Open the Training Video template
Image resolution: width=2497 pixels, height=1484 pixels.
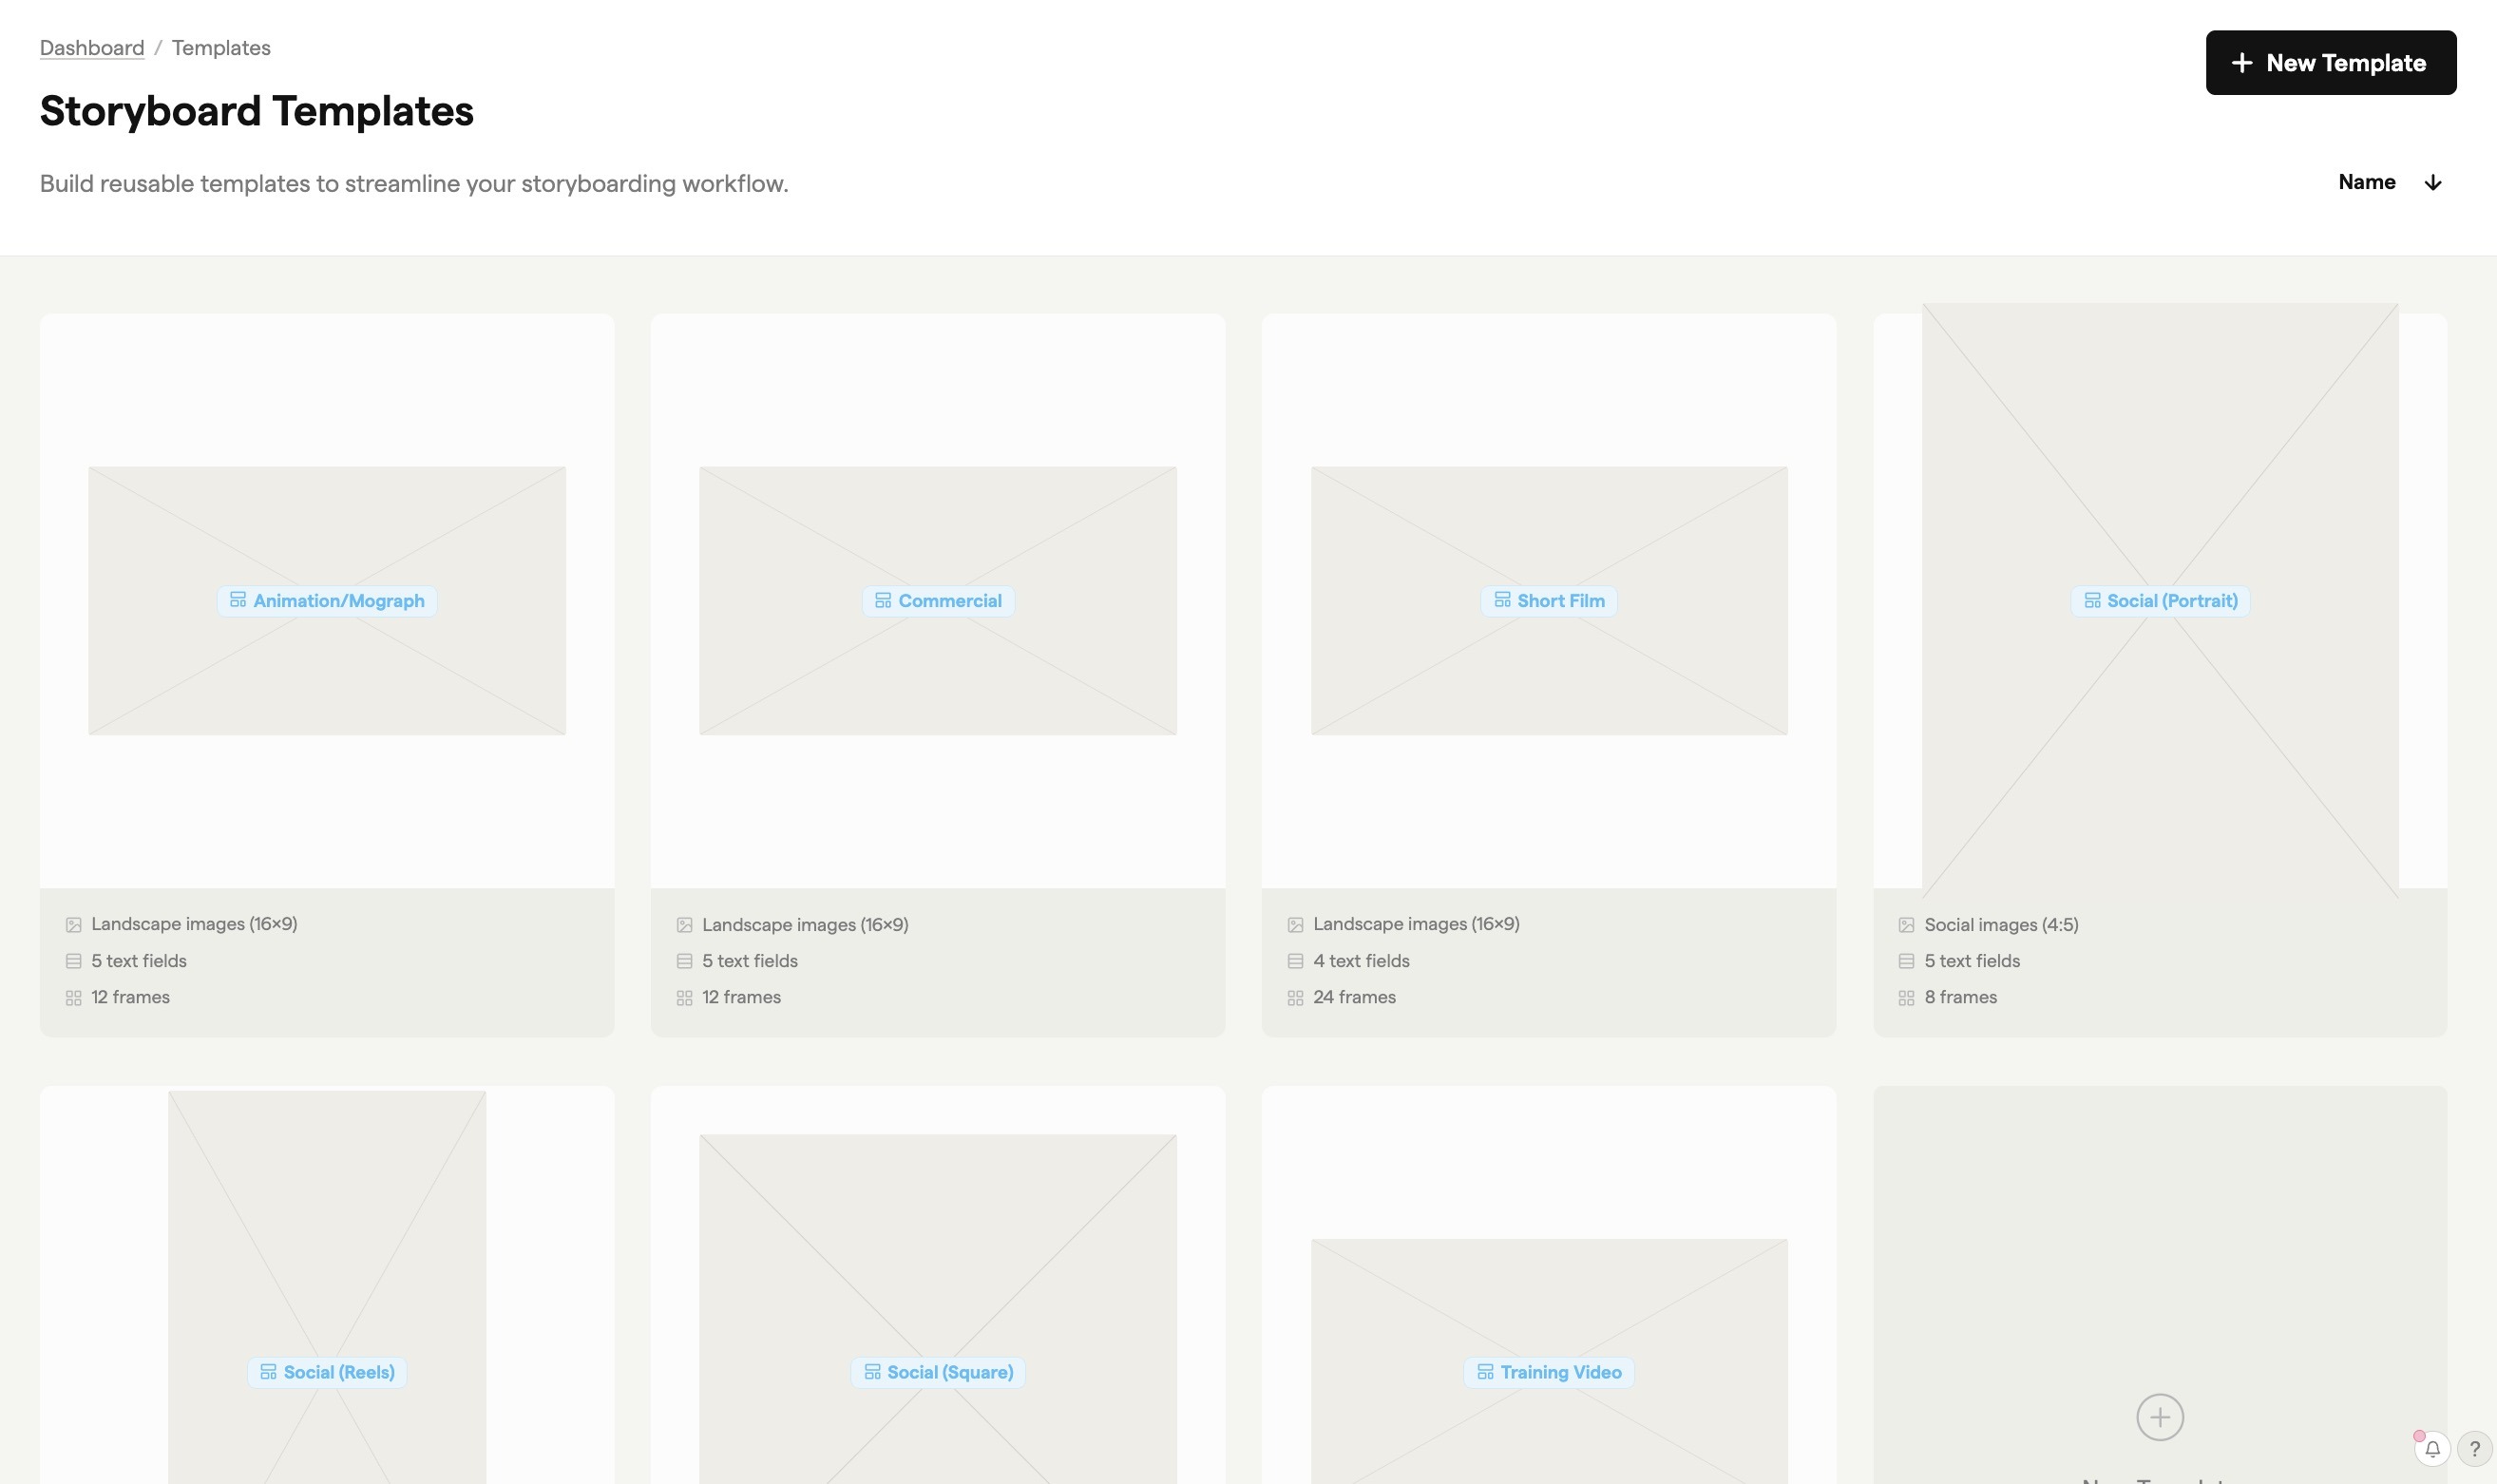(x=1548, y=1372)
